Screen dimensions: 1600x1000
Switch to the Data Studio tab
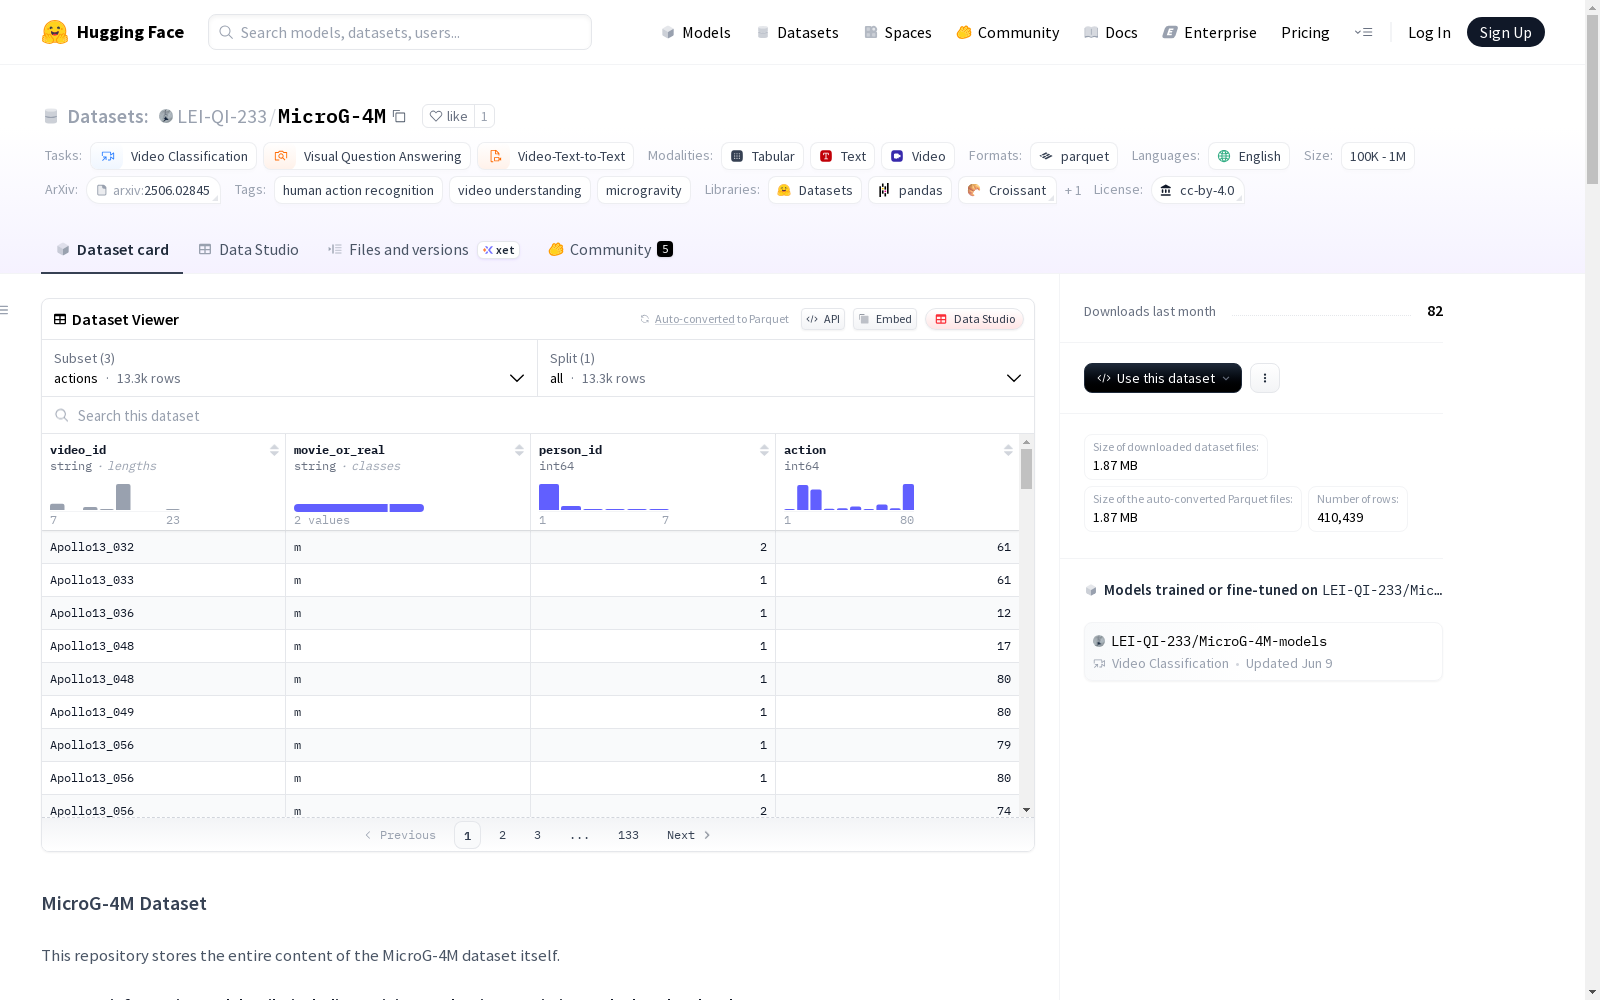[248, 250]
